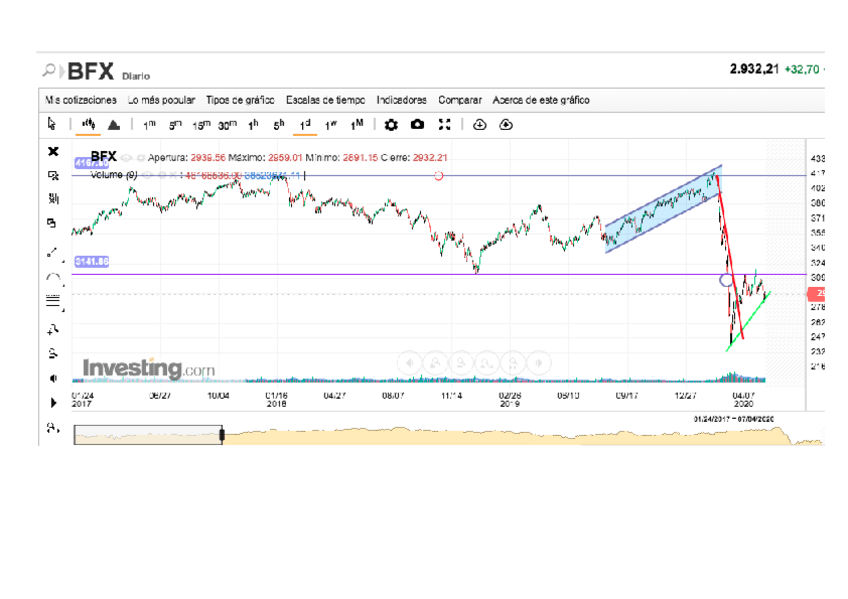The height and width of the screenshot is (599, 848).
Task: Toggle the 1d daily timeframe
Action: pos(305,124)
